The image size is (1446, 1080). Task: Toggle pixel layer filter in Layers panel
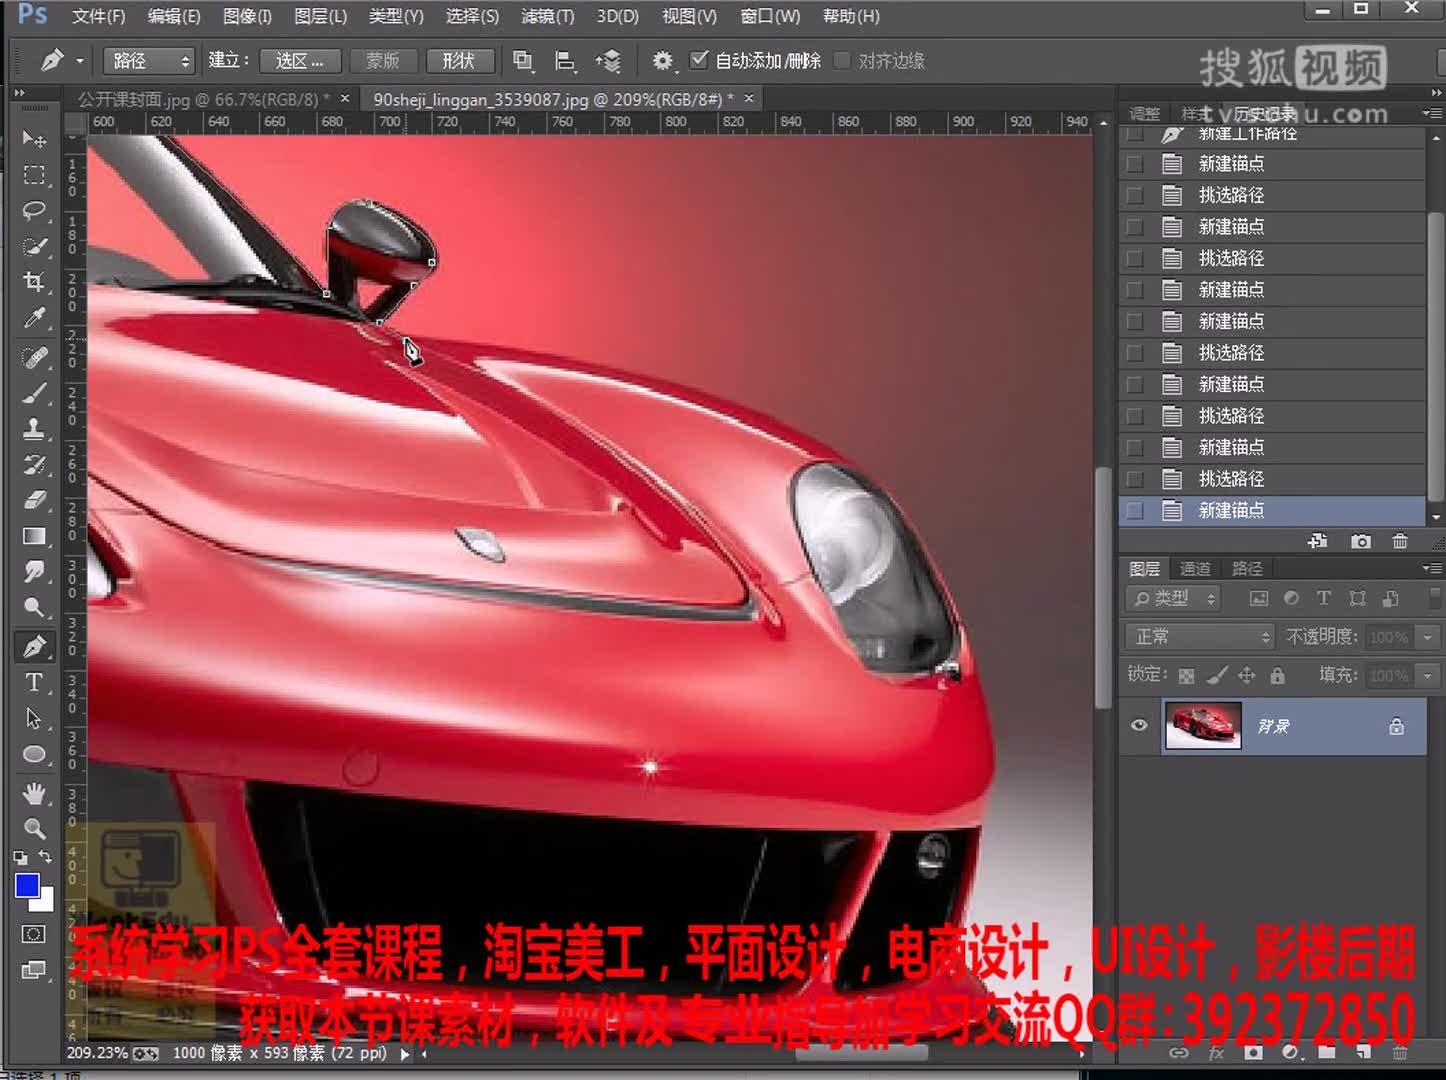click(x=1259, y=598)
